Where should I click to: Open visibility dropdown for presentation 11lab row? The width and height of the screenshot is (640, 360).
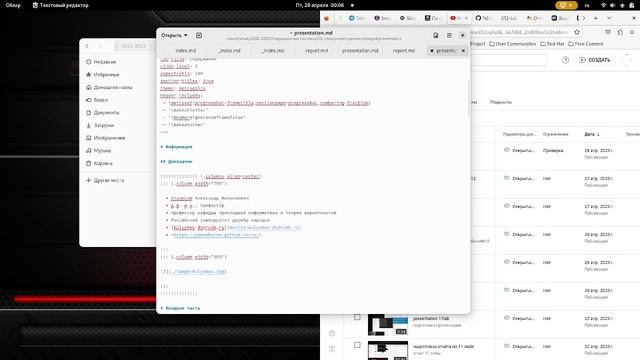523,318
